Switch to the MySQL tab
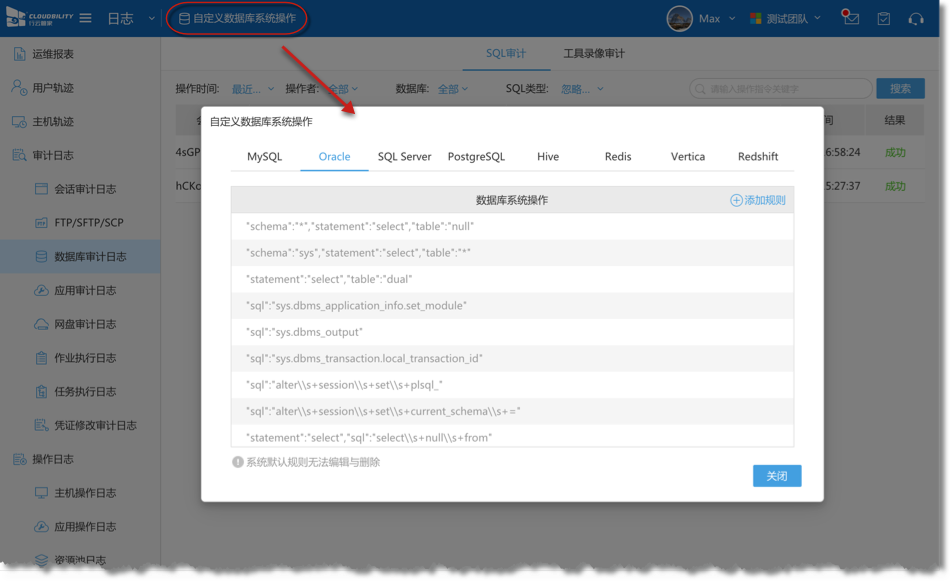 [x=265, y=157]
